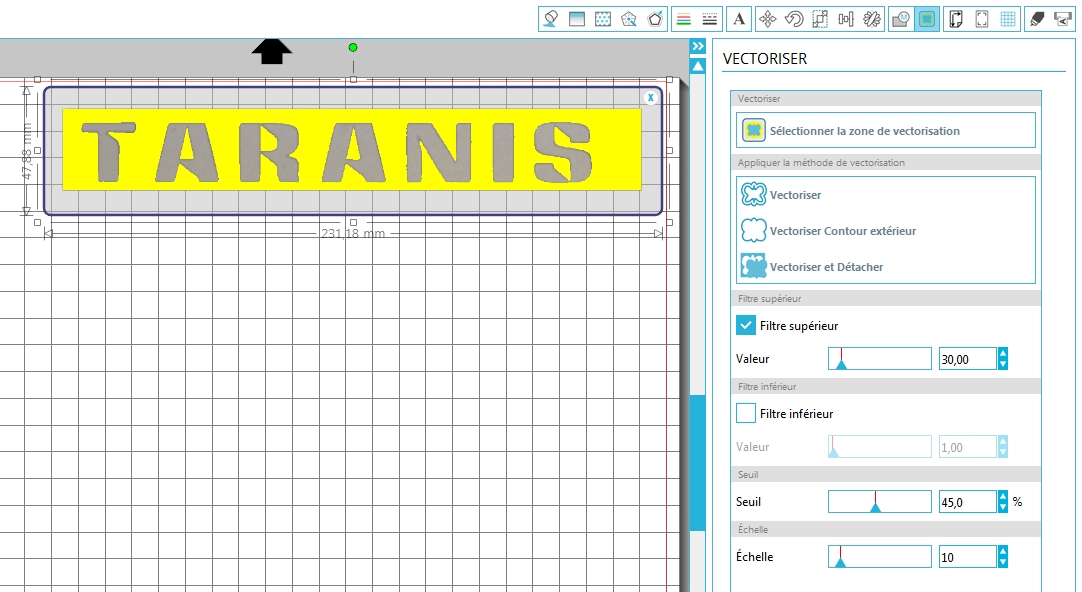
Task: Click the 47,88 mm height dimension label
Action: (27, 150)
